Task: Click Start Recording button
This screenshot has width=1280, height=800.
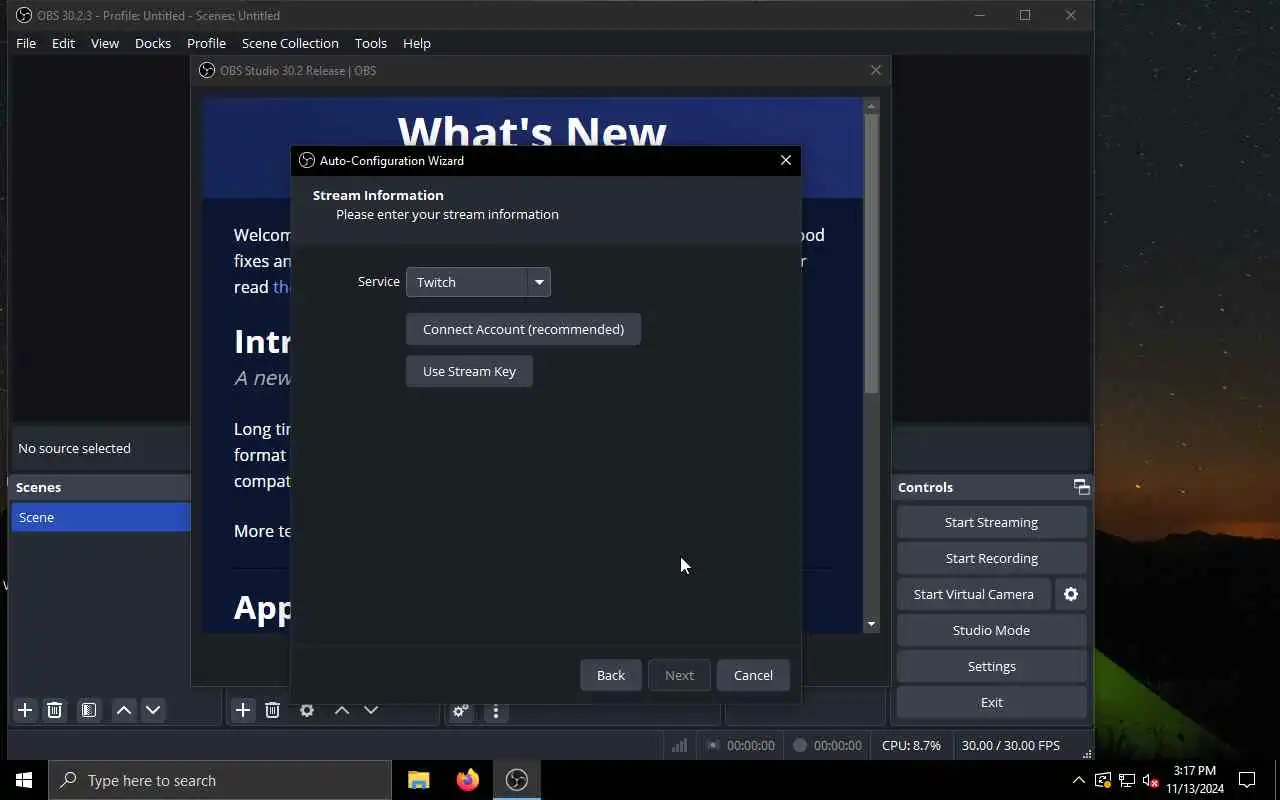Action: click(991, 558)
